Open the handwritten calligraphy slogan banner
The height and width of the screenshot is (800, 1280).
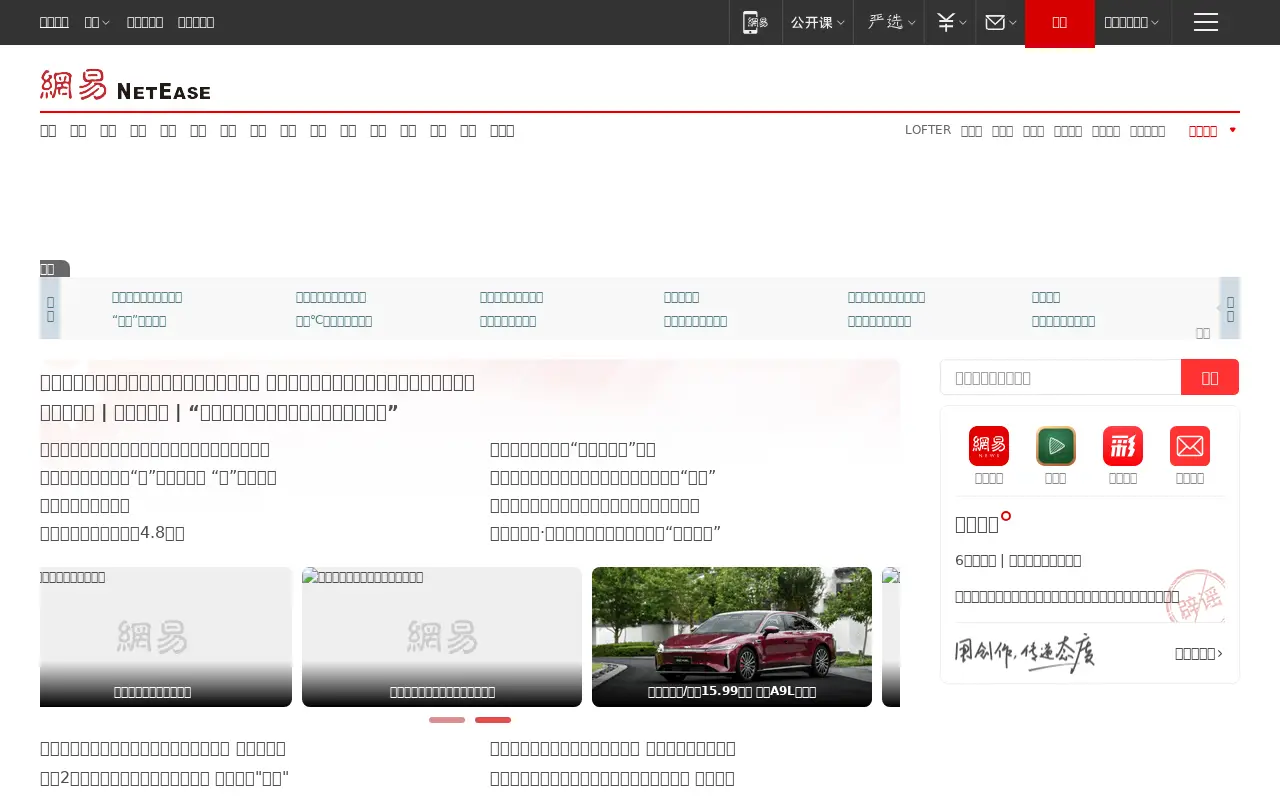1024,653
